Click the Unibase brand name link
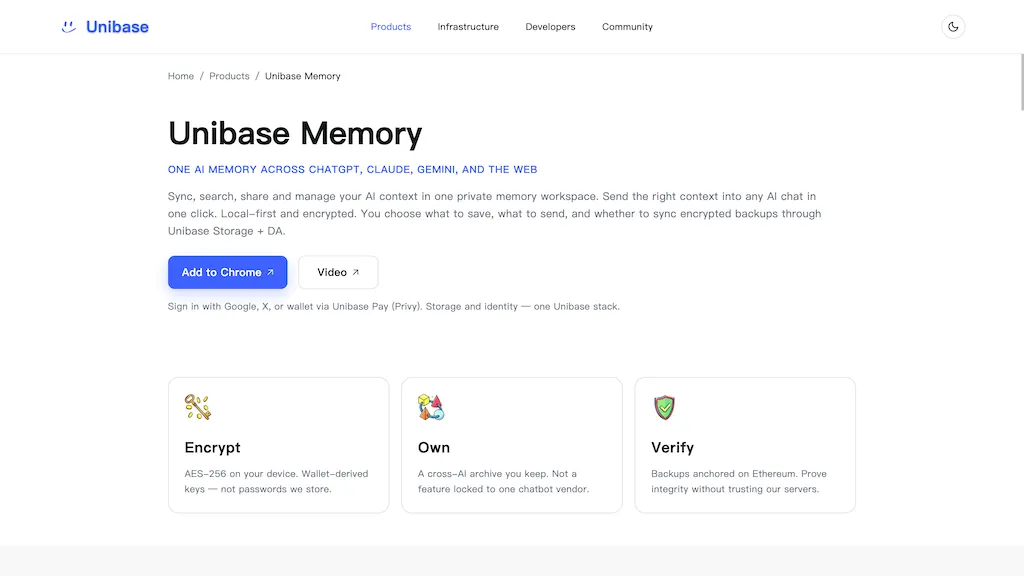This screenshot has height=576, width=1024. point(118,27)
